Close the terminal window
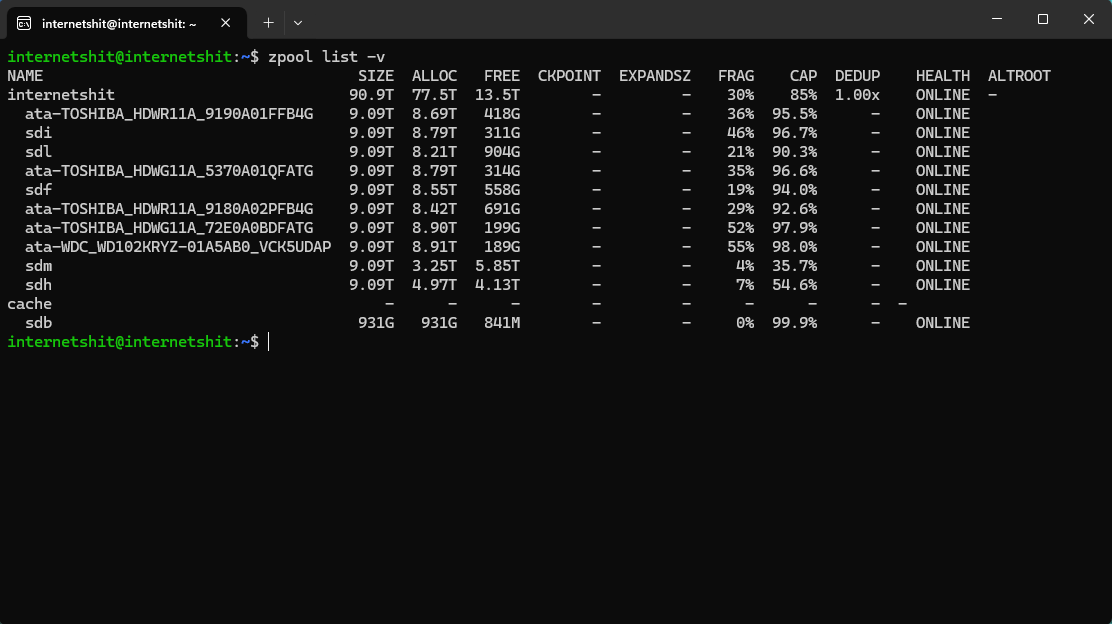The height and width of the screenshot is (624, 1112). tap(1089, 19)
